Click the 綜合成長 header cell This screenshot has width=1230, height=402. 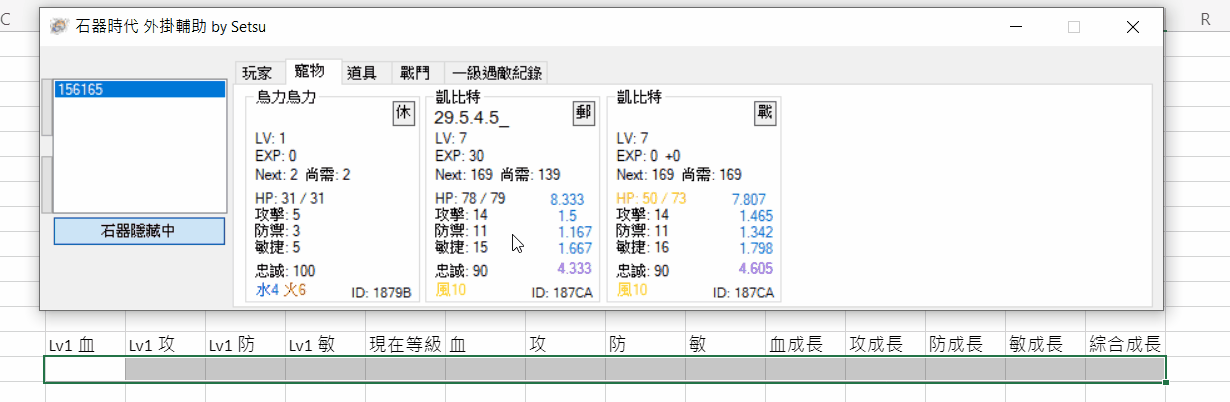(1125, 345)
